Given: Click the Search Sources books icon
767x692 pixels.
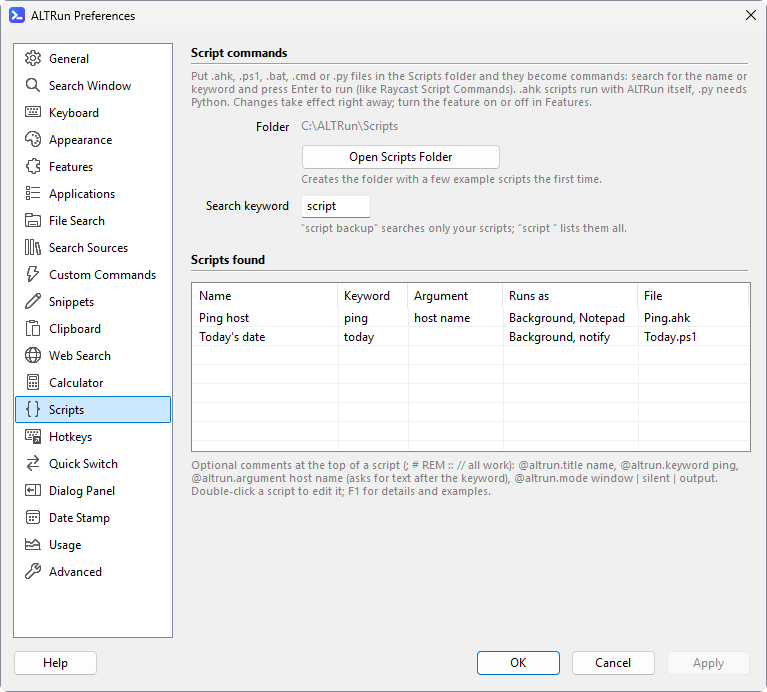Looking at the screenshot, I should click(x=33, y=247).
